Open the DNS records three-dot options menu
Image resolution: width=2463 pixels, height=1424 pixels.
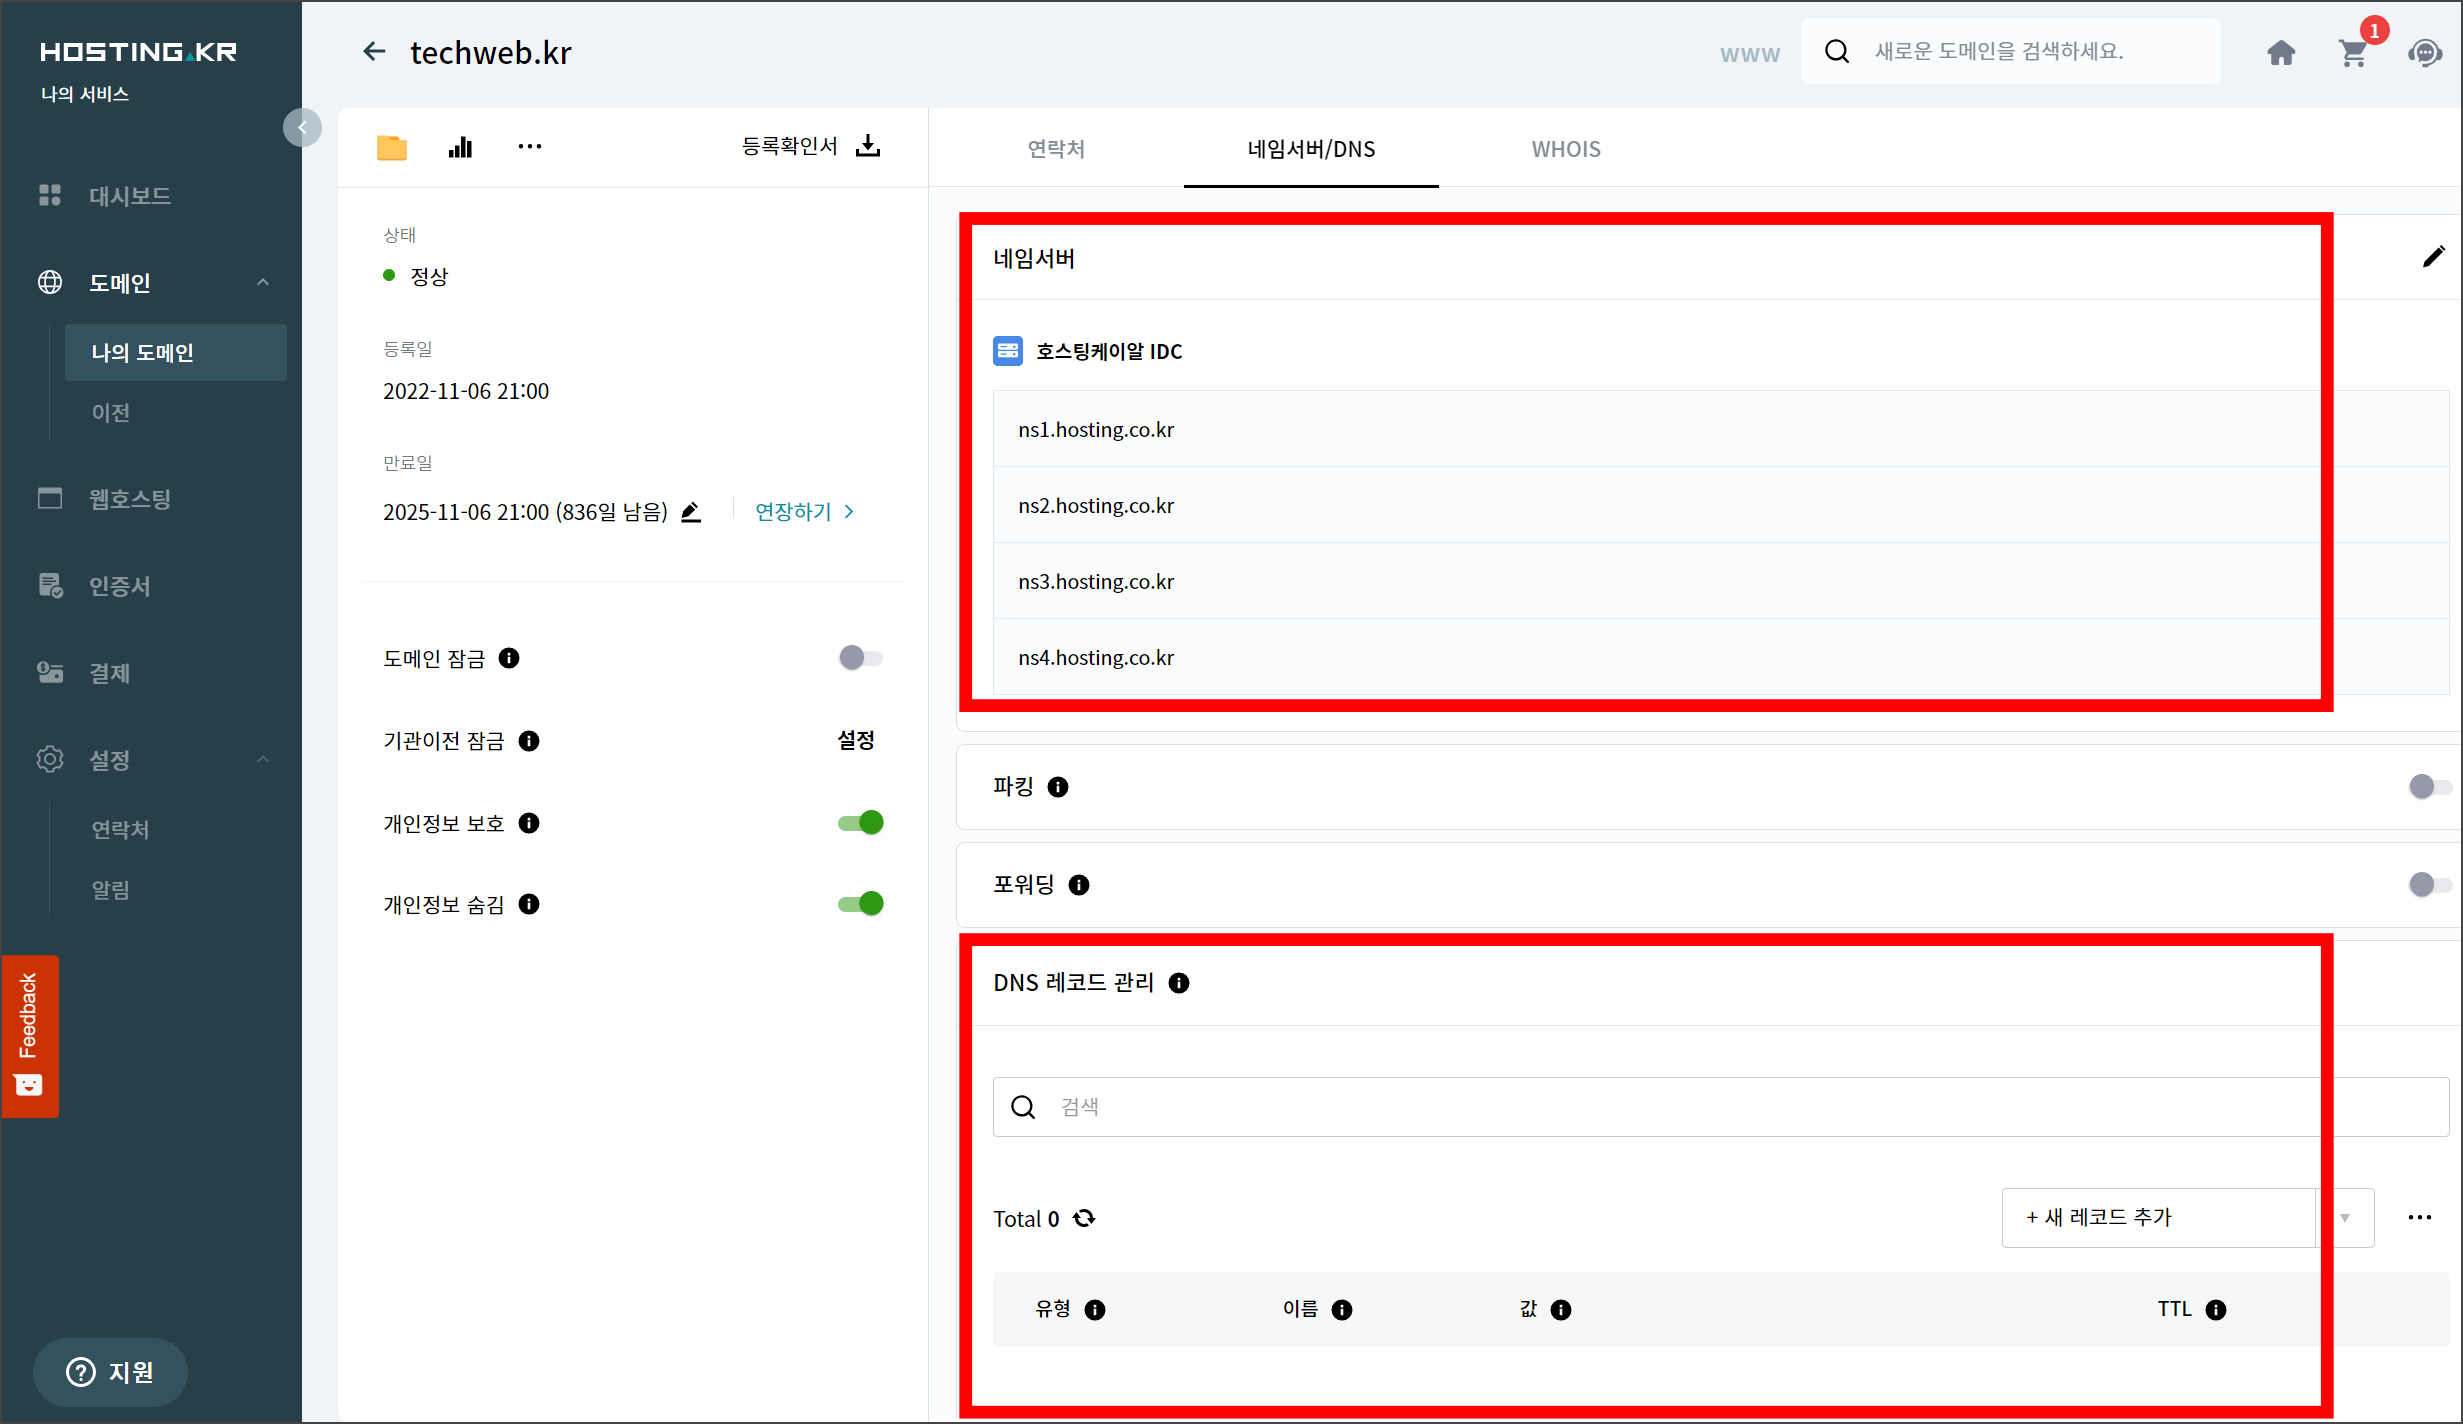point(2420,1217)
